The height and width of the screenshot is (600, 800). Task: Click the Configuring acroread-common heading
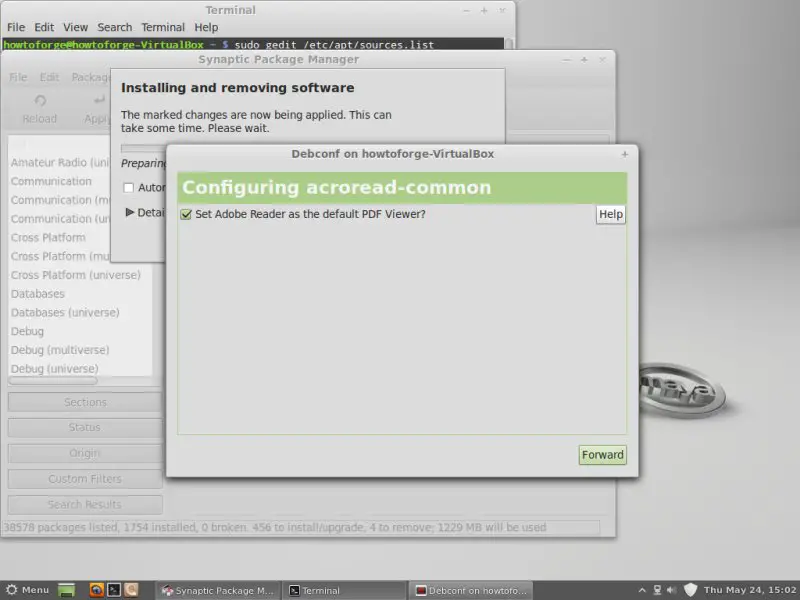[x=337, y=187]
